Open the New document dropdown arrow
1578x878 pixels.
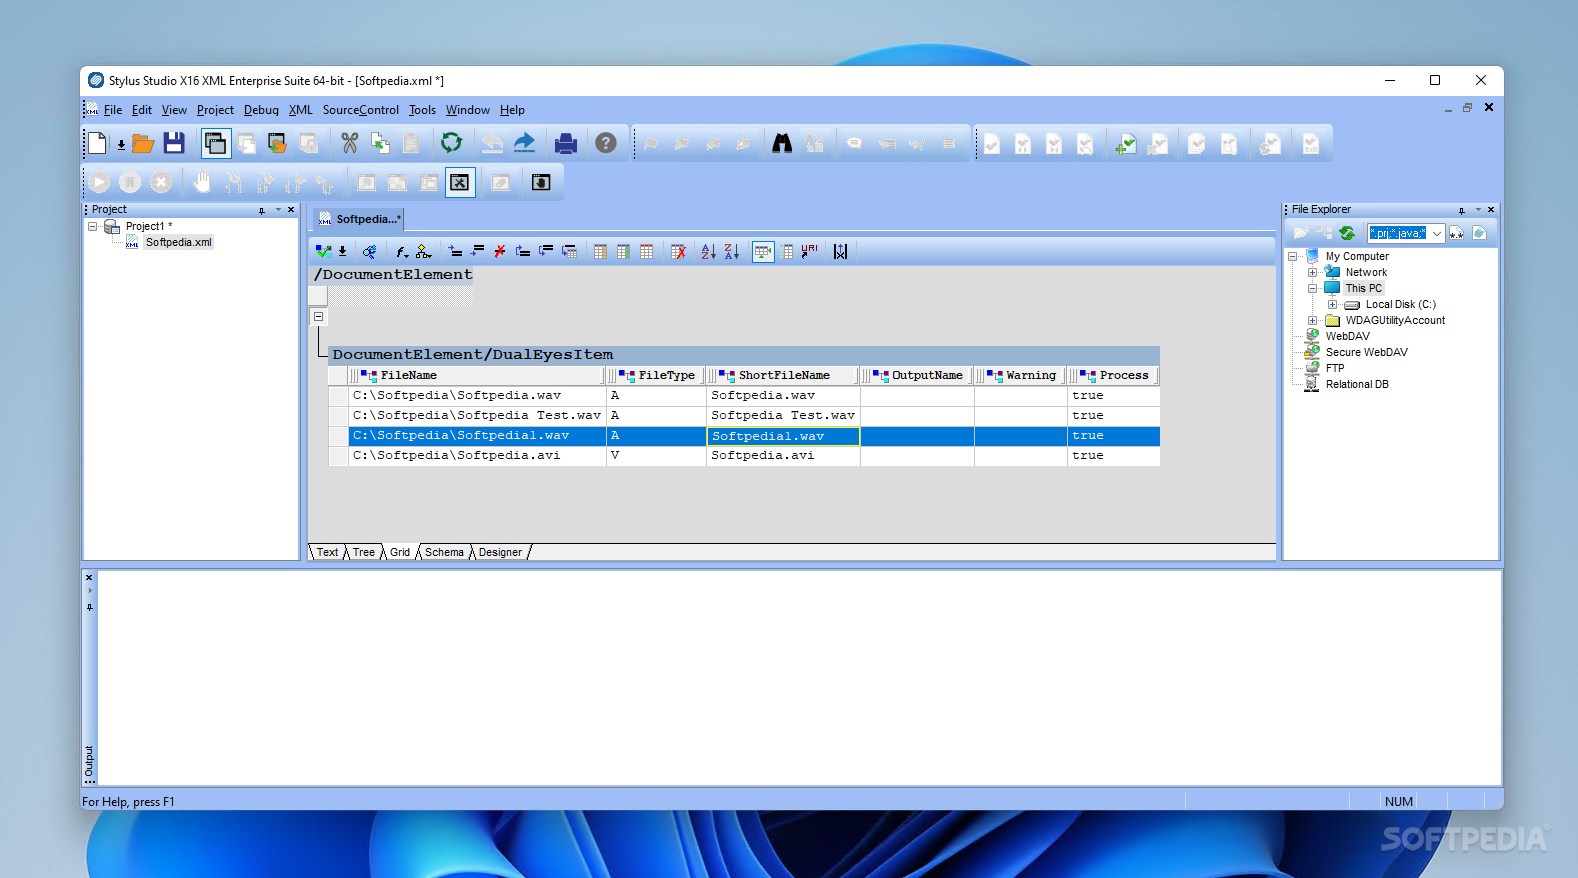(x=121, y=144)
